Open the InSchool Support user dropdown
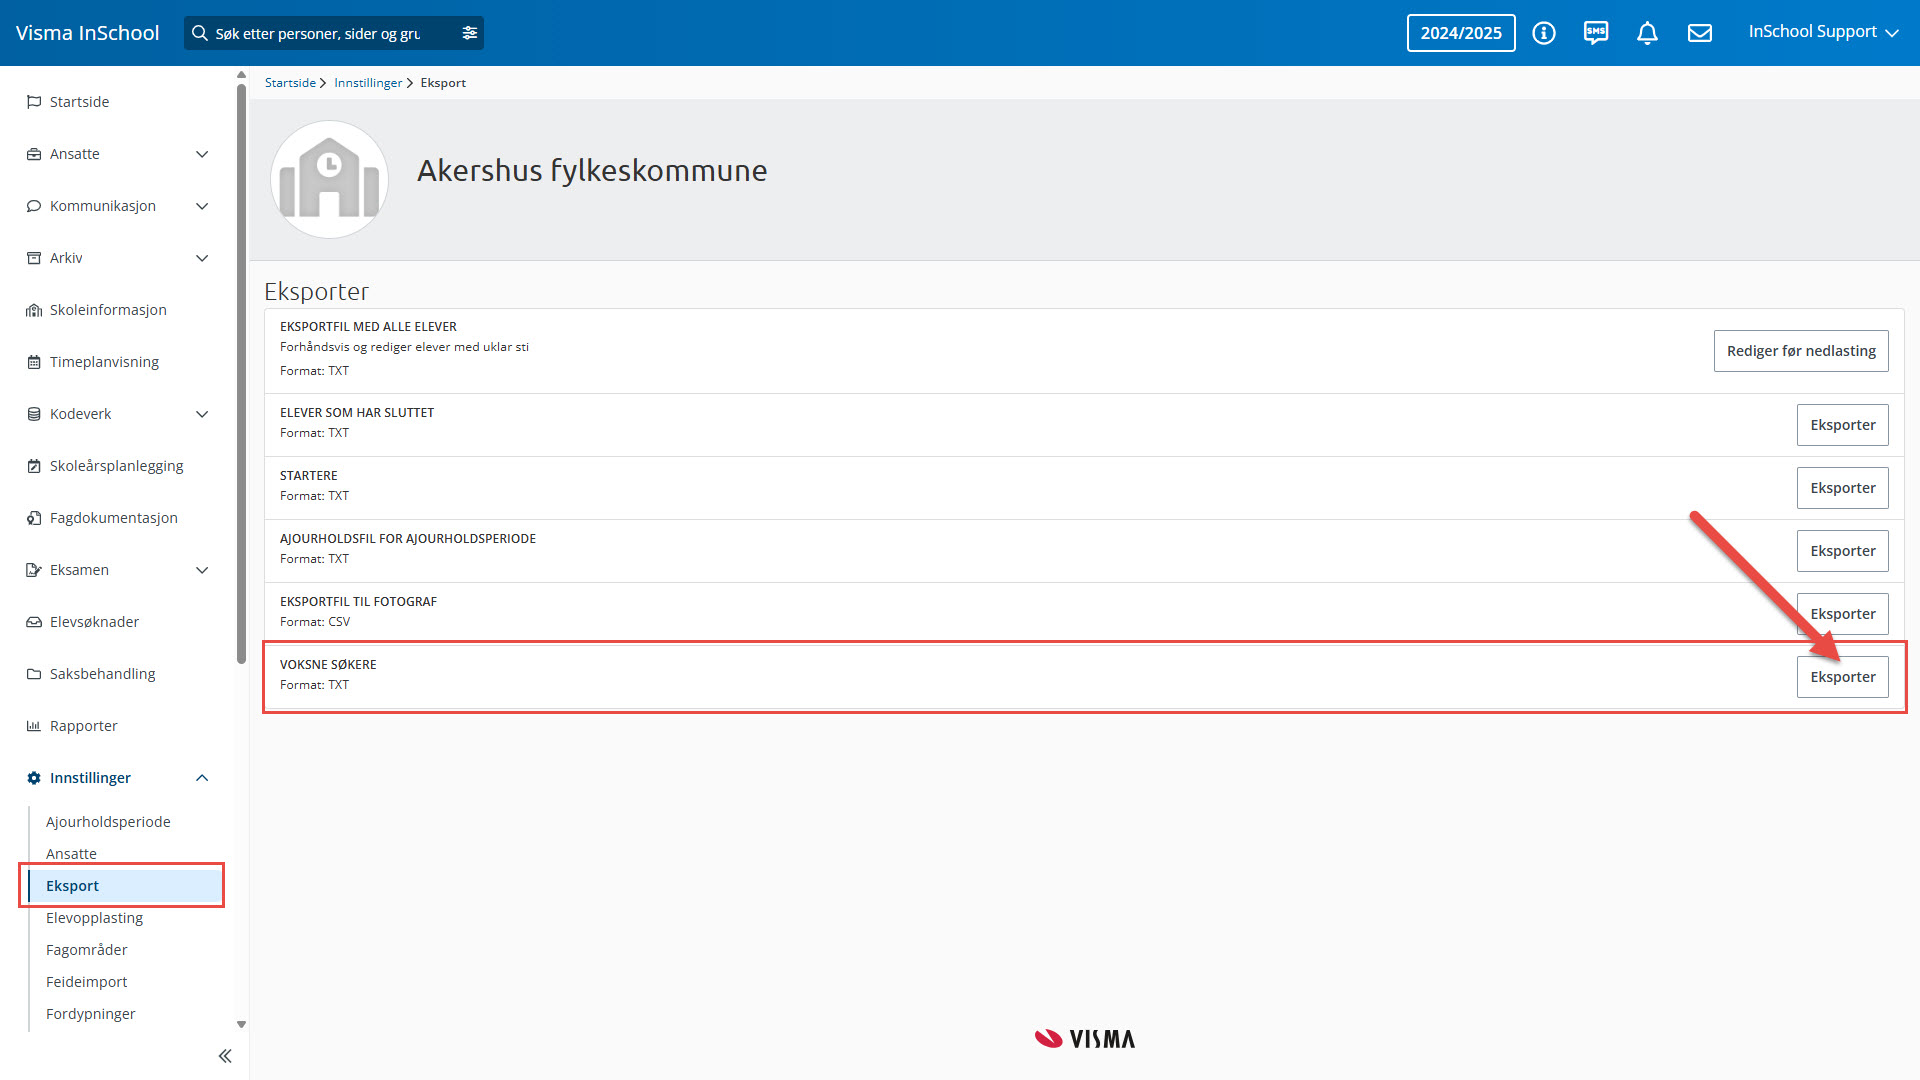Screen dimensions: 1920x1080 1823,32
